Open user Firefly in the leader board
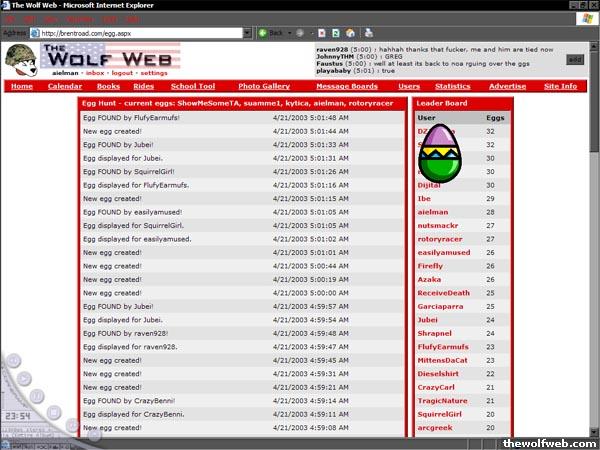This screenshot has width=600, height=450. pos(430,266)
